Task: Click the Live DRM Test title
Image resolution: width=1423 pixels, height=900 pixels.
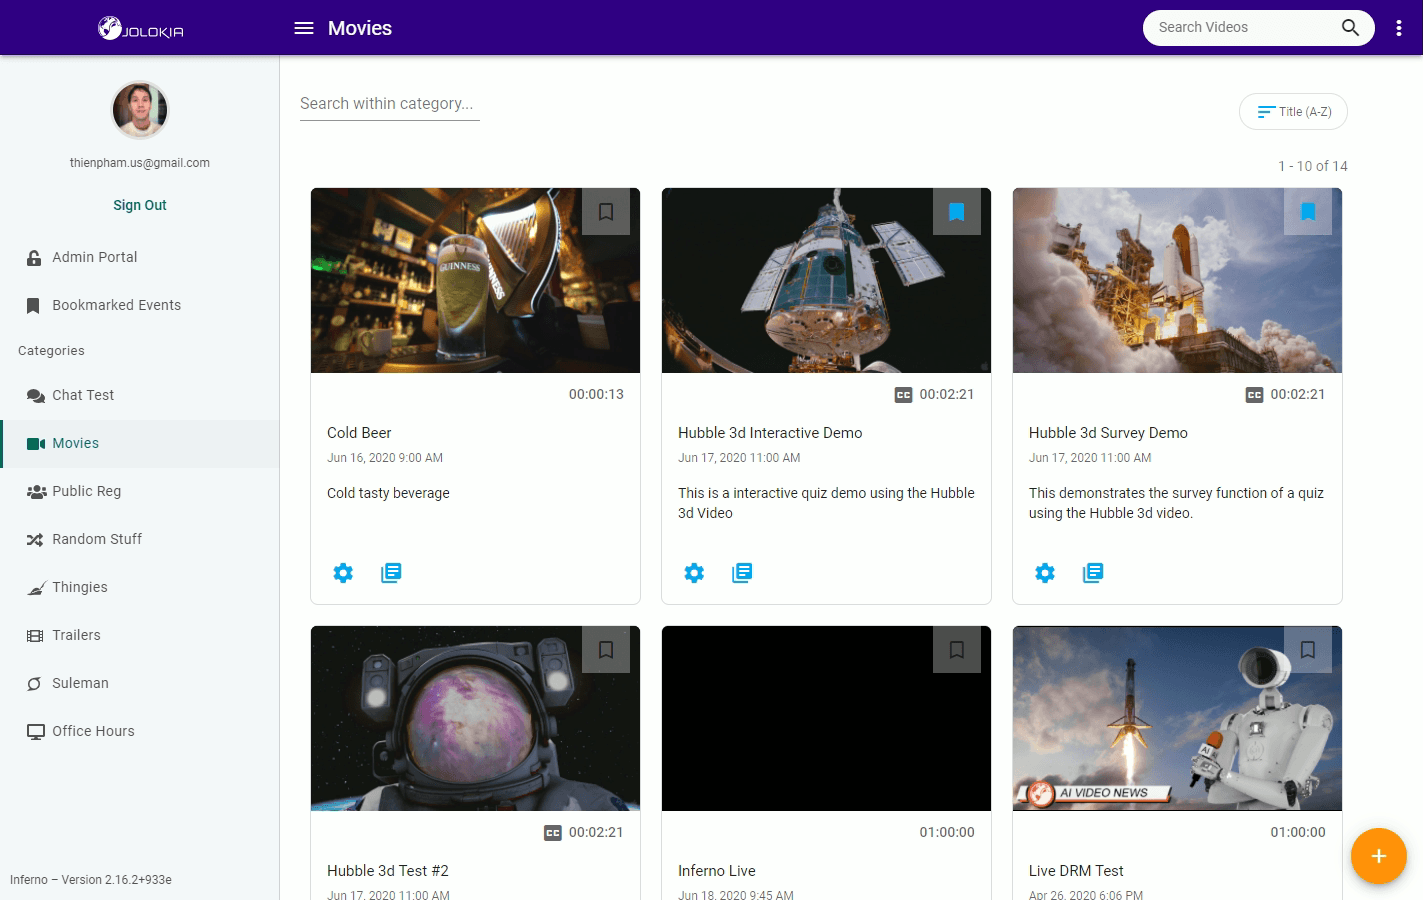Action: (1076, 871)
